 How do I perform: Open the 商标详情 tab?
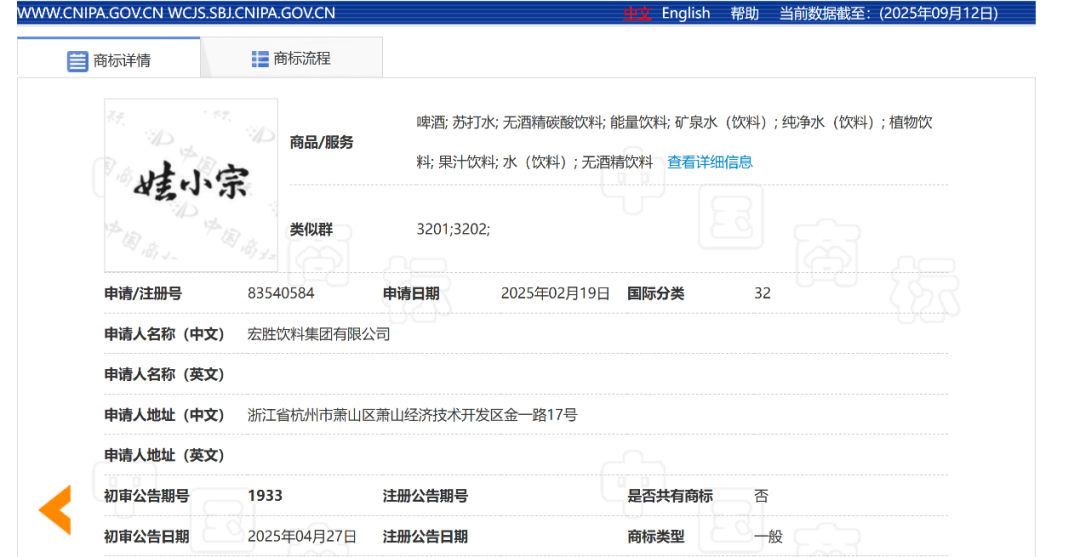(109, 60)
